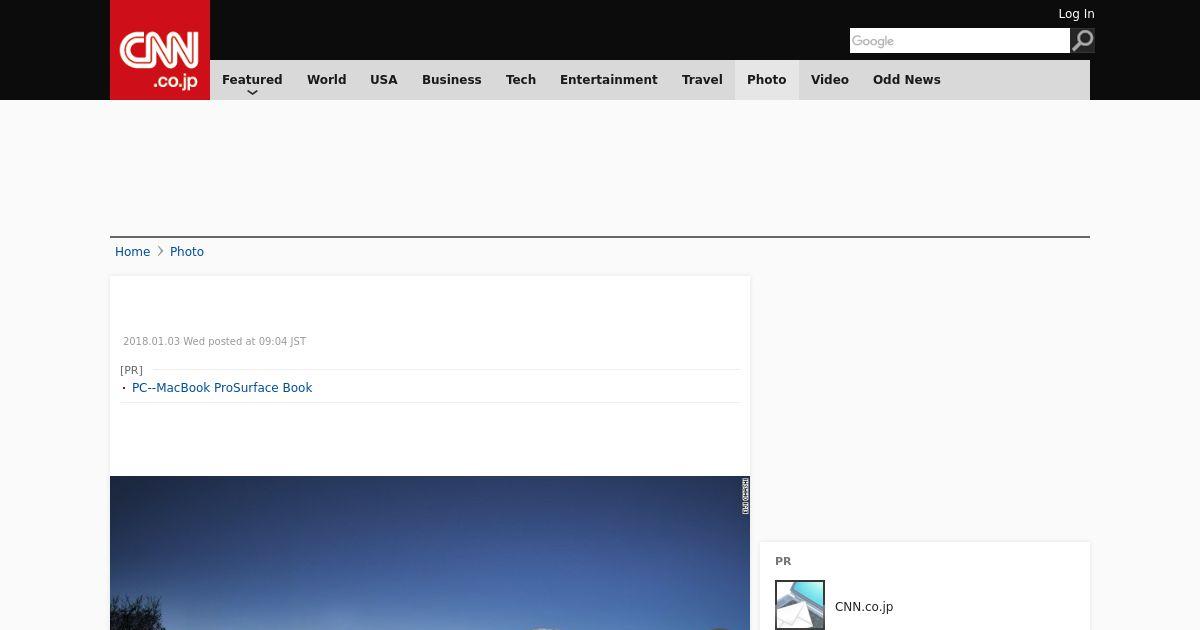Go to the Video section
This screenshot has height=630, width=1200.
(x=830, y=80)
